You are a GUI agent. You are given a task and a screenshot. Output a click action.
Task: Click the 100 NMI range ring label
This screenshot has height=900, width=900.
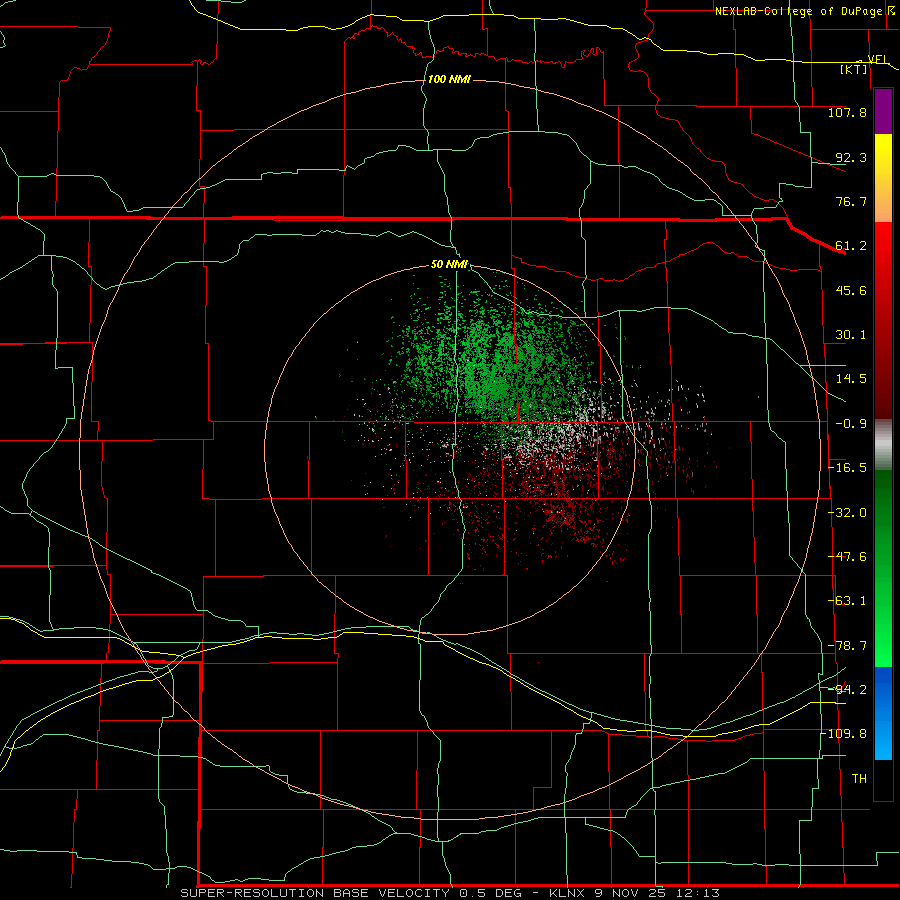(x=449, y=79)
